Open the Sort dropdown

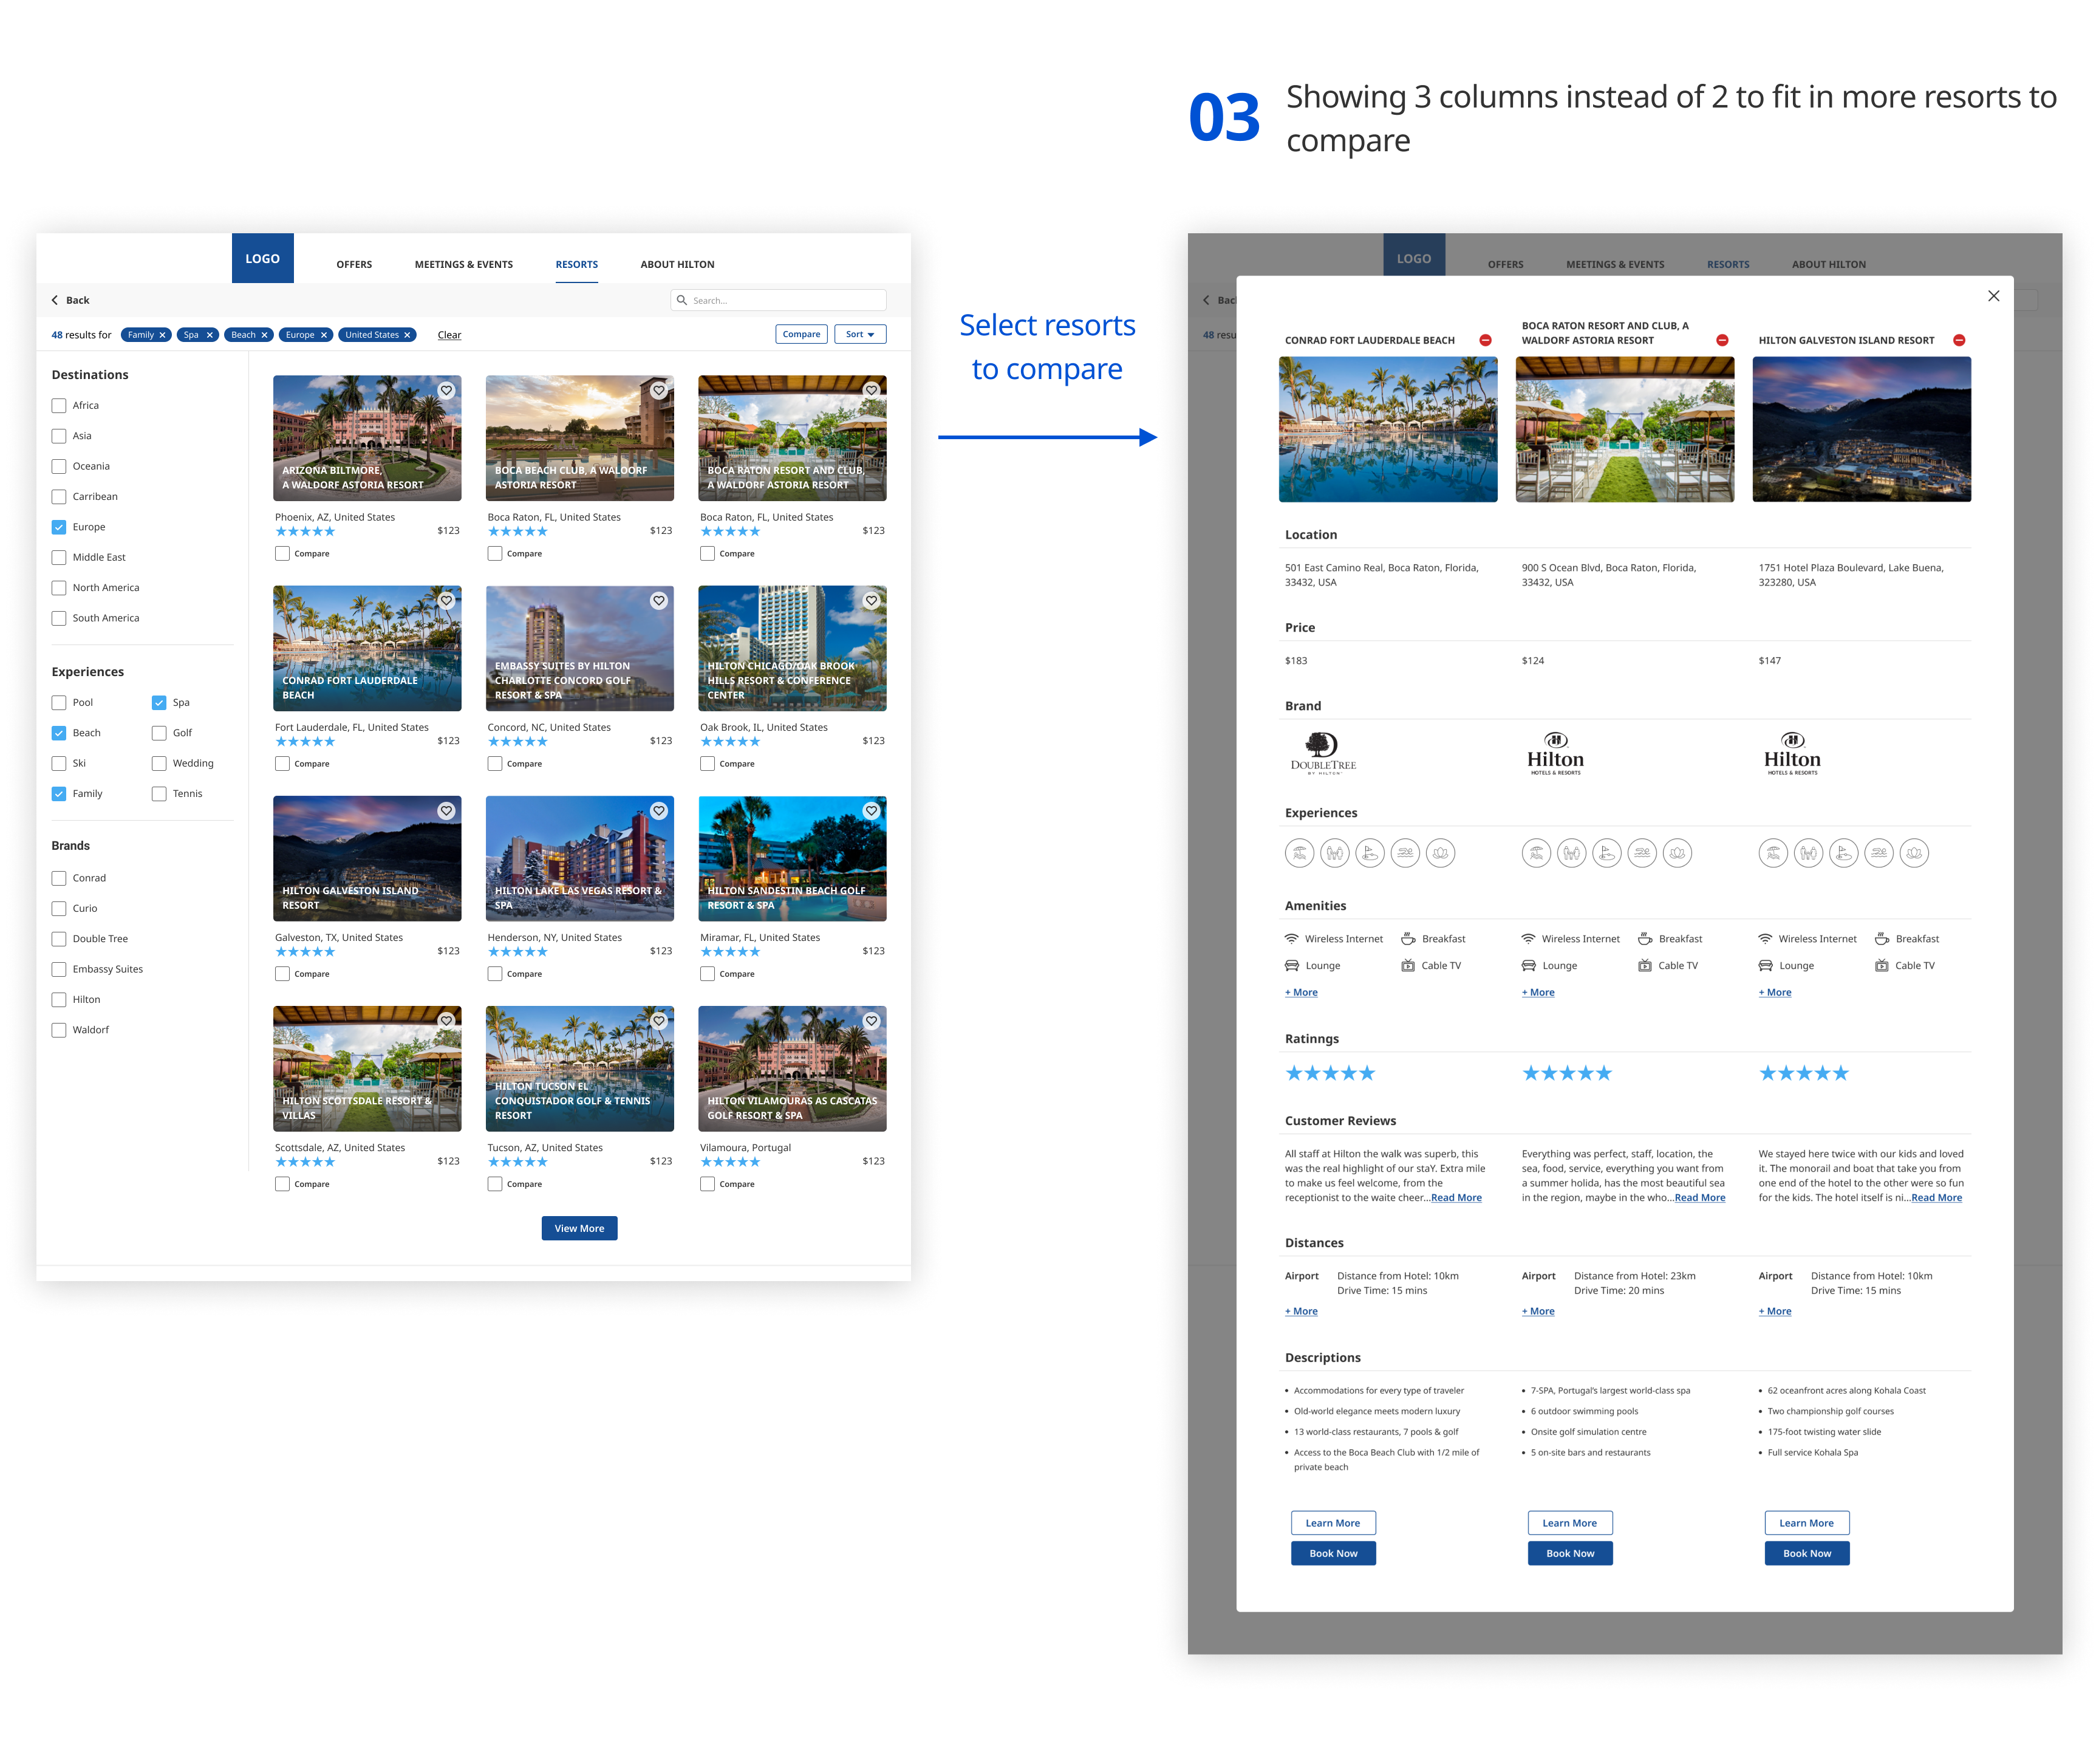pos(859,334)
